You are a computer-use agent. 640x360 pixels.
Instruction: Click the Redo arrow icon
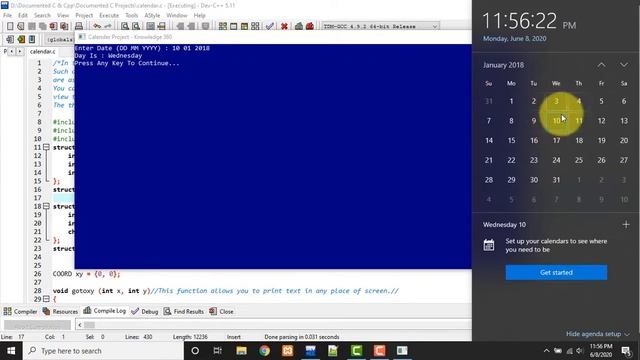107,26
